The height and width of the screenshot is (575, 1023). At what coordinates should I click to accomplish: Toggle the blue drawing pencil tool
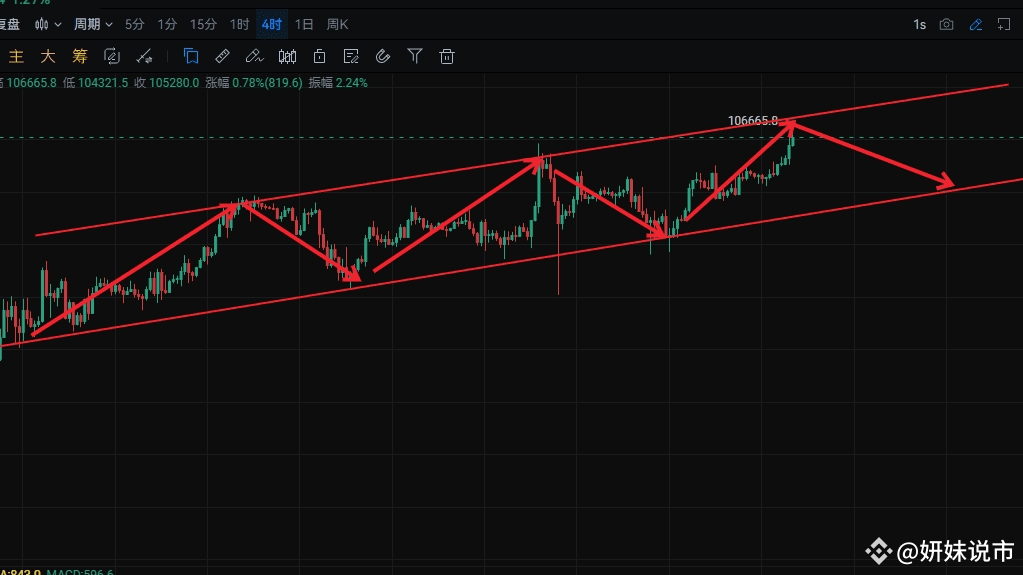975,25
